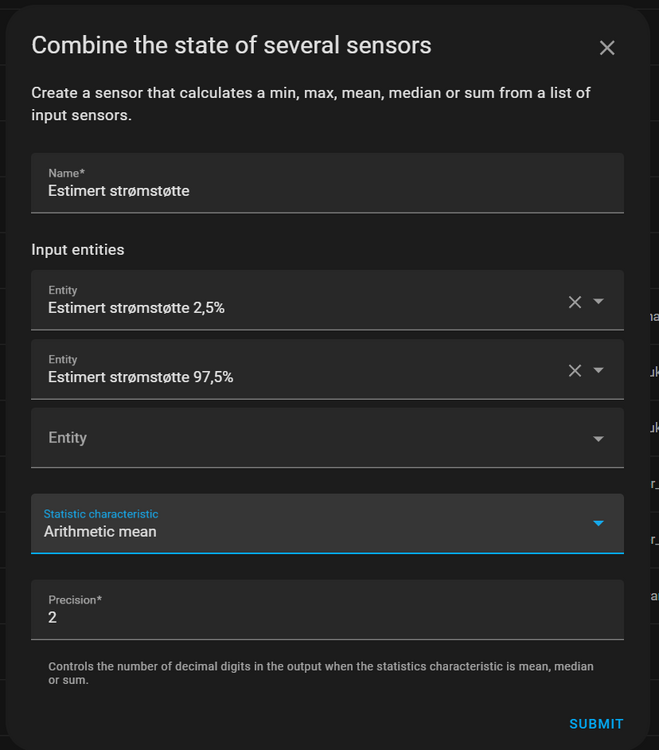This screenshot has height=750, width=659.
Task: Click the Input entities section label
Action: tap(78, 250)
